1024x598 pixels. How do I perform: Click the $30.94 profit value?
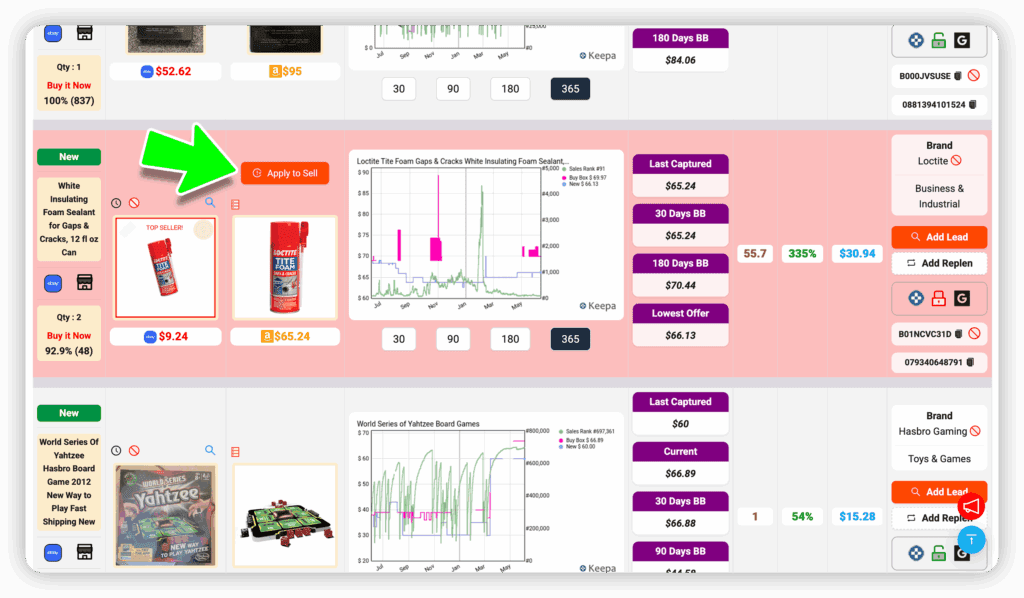(857, 253)
